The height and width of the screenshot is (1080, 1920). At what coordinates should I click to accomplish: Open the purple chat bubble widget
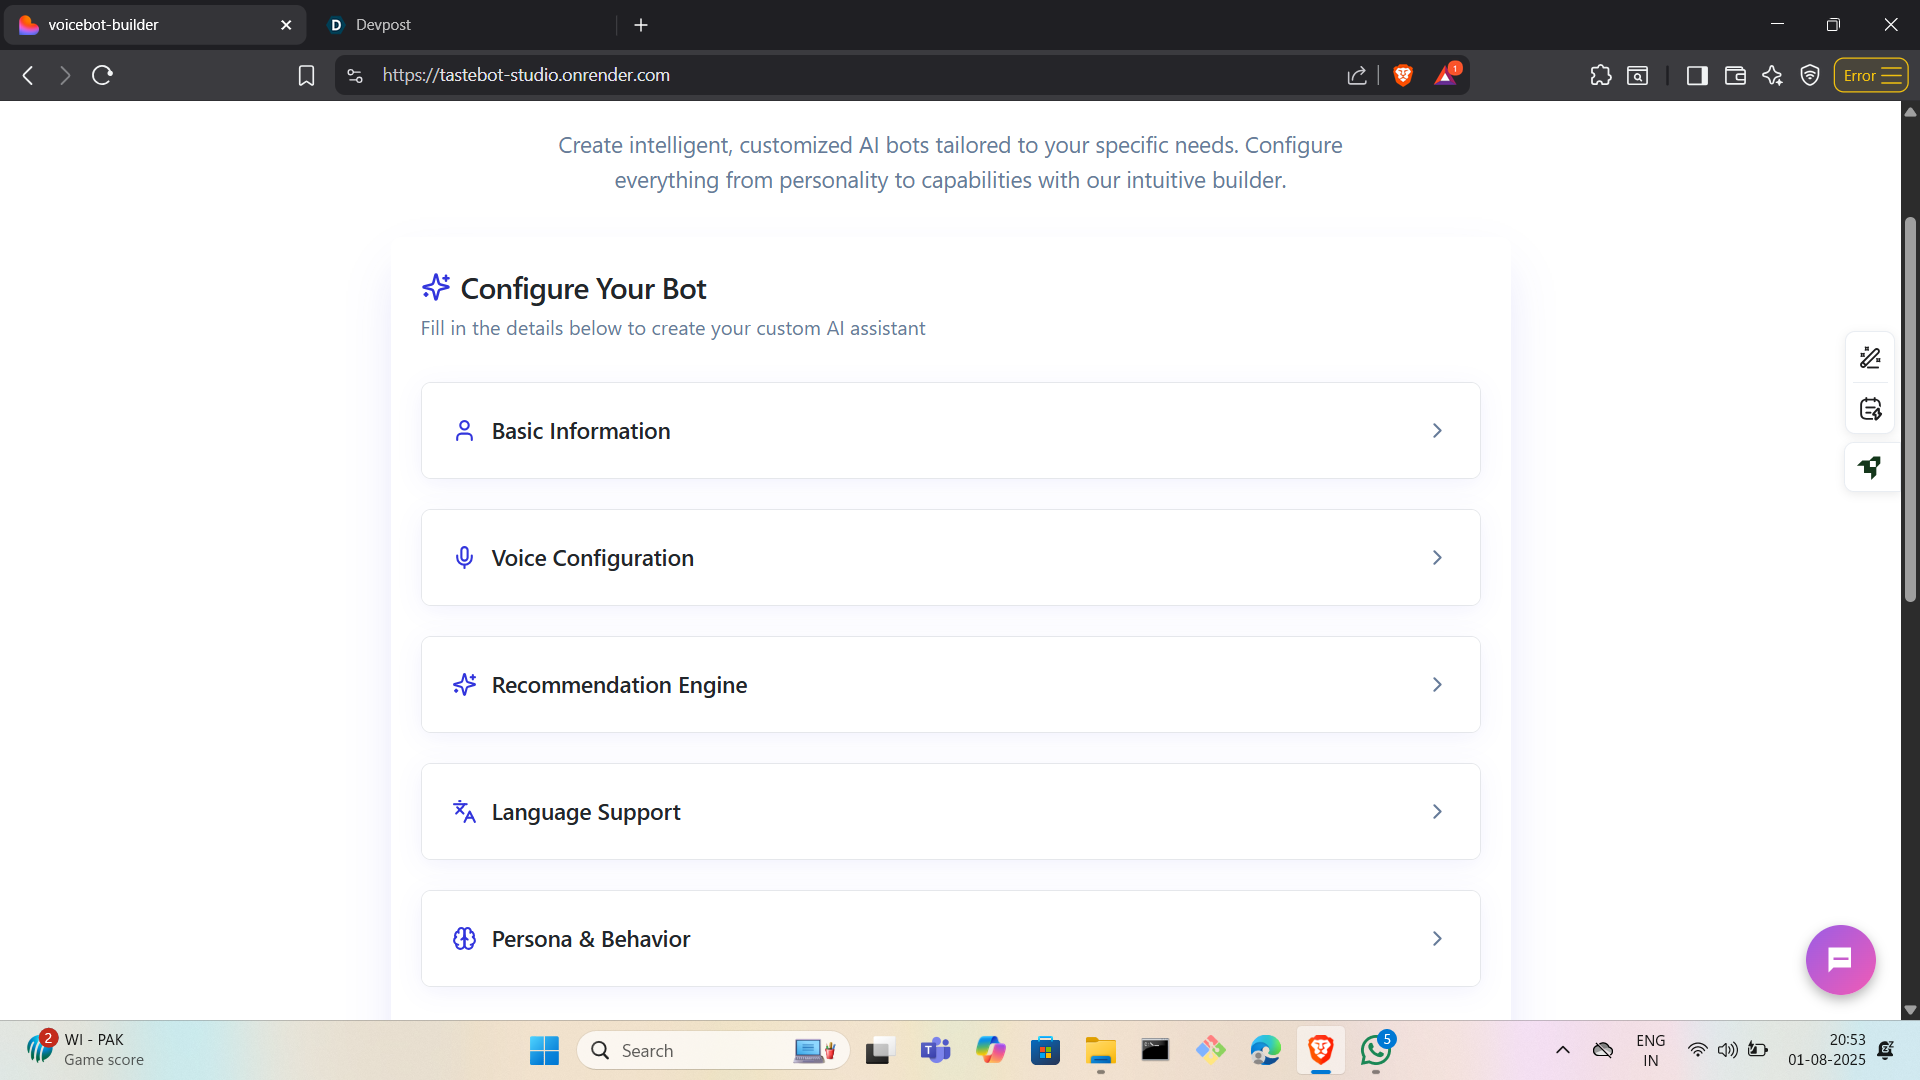(x=1840, y=960)
